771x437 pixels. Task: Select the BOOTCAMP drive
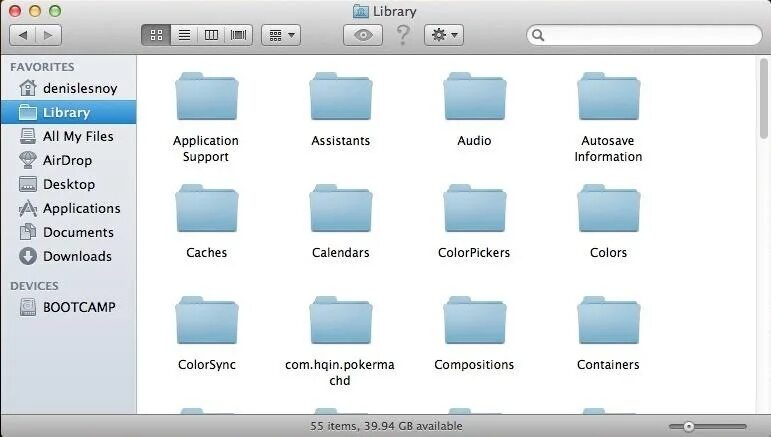tap(68, 307)
